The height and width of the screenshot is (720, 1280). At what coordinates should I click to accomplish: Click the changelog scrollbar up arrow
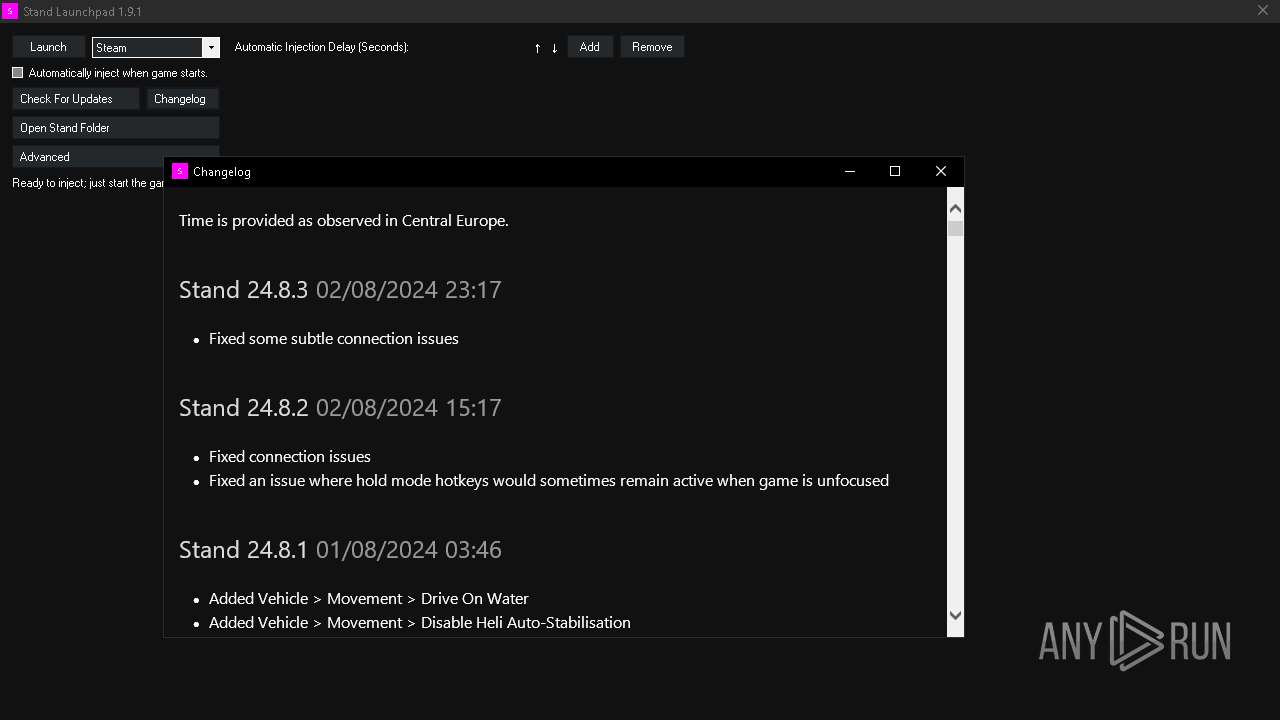[x=955, y=208]
